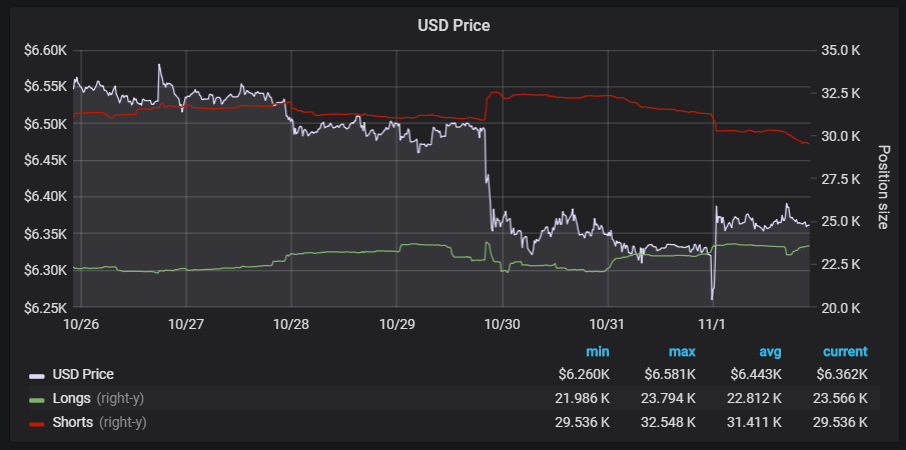The image size is (906, 450).
Task: Click the 10/26 x-axis date label
Action: click(x=81, y=324)
